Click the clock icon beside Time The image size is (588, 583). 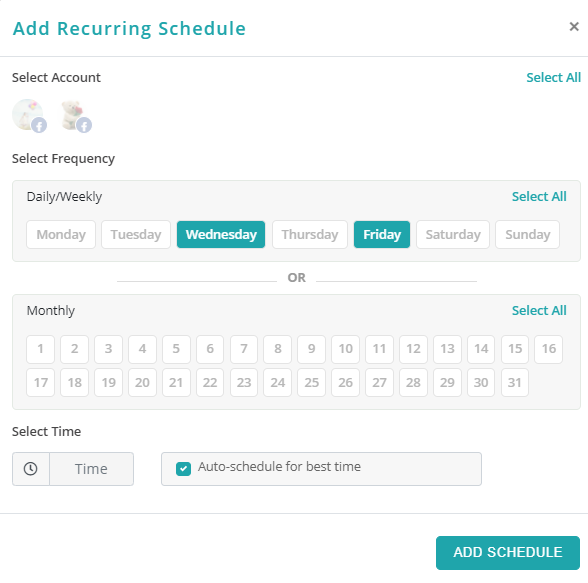pyautogui.click(x=31, y=469)
